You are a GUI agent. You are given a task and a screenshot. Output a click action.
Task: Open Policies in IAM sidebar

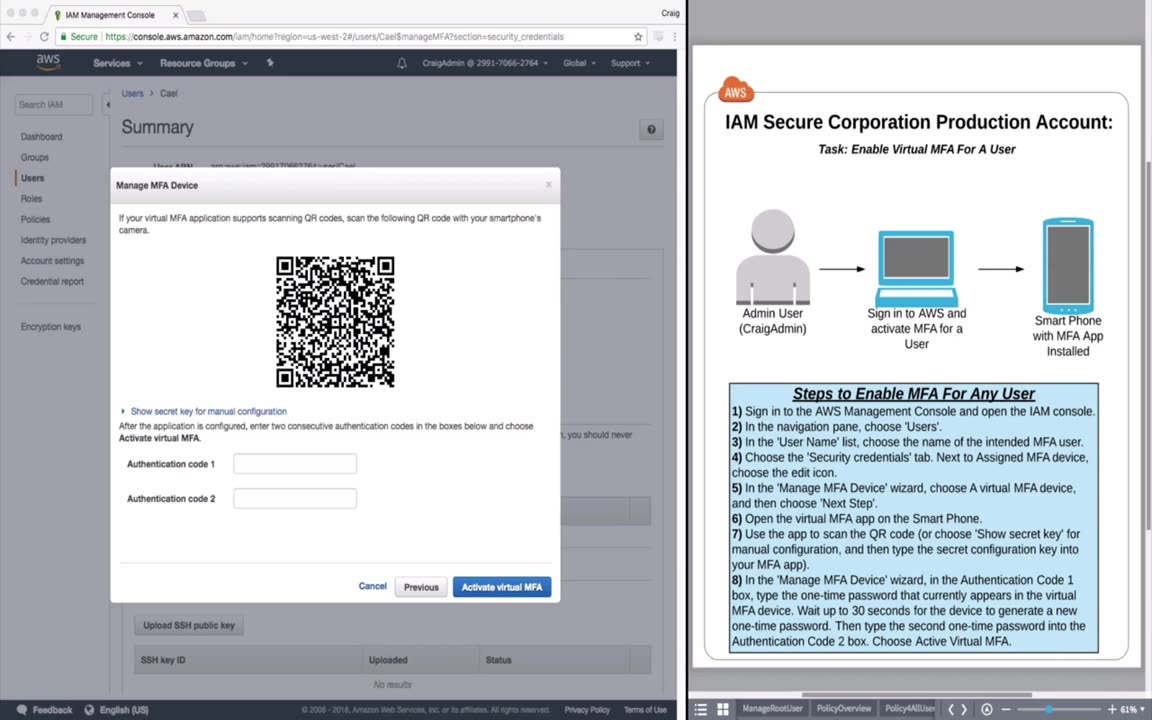pos(35,219)
